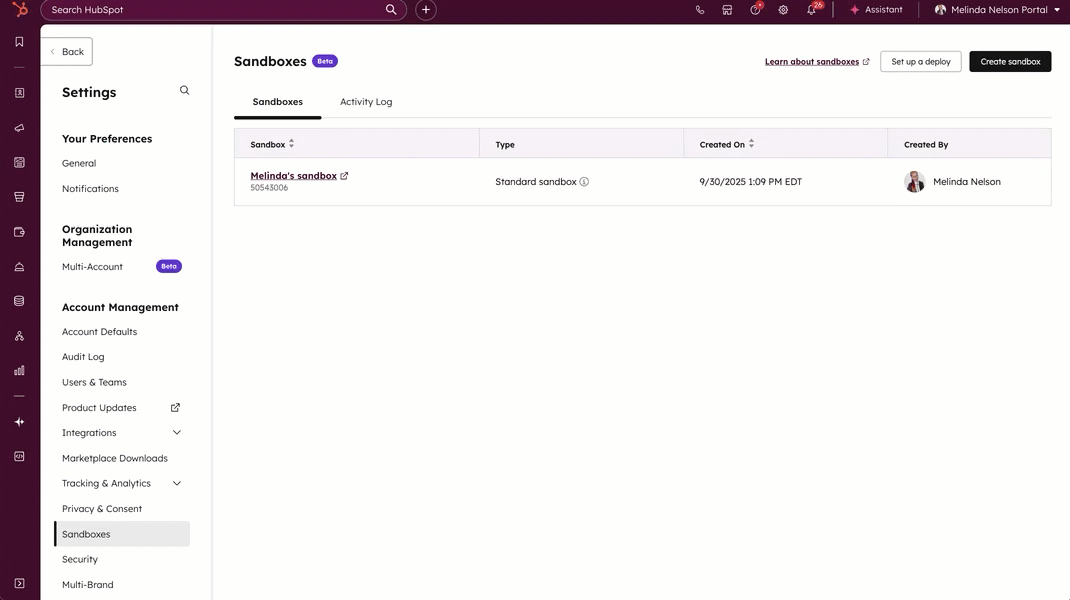The image size is (1070, 600).
Task: Click info icon next to Standard sandbox
Action: (584, 182)
